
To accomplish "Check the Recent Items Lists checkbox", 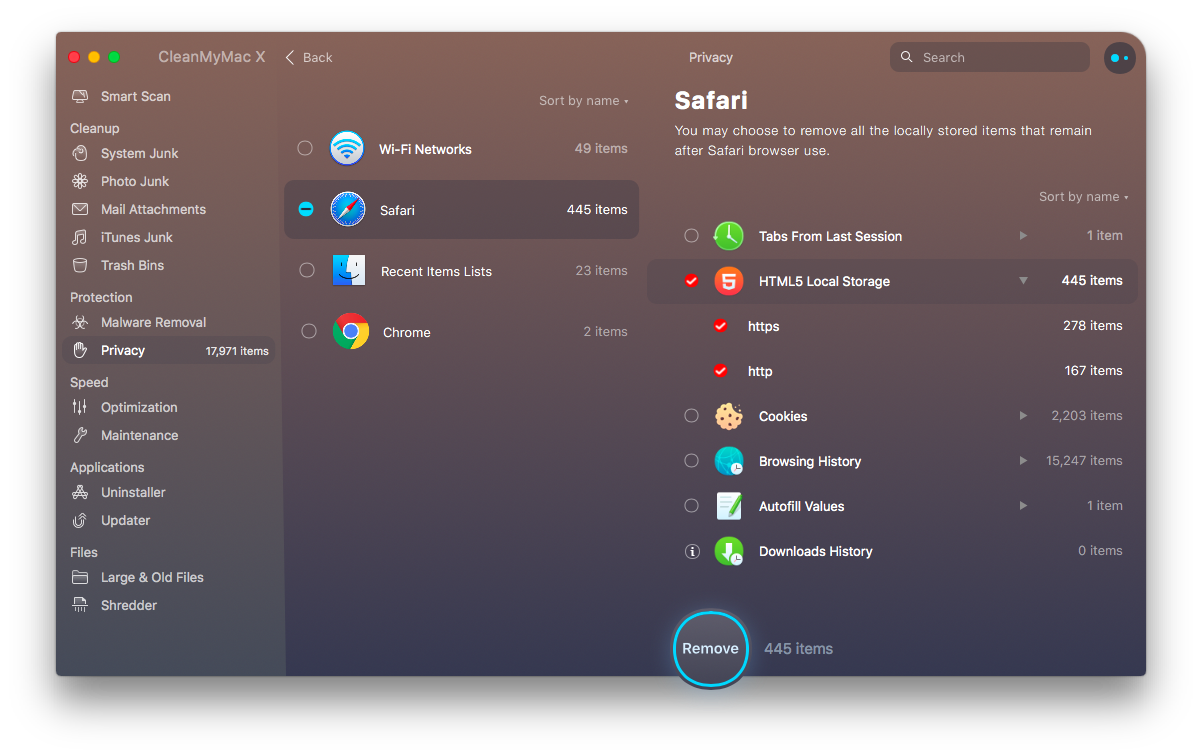I will pos(307,270).
